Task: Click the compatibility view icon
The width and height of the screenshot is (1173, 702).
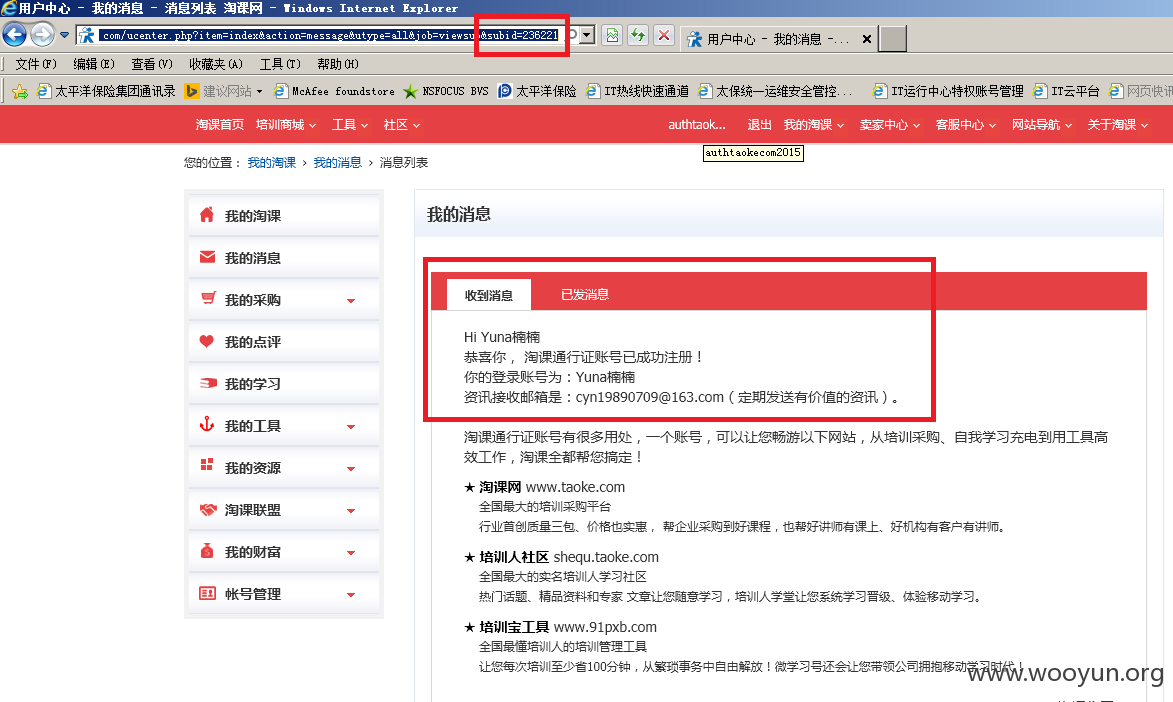Action: pyautogui.click(x=613, y=35)
